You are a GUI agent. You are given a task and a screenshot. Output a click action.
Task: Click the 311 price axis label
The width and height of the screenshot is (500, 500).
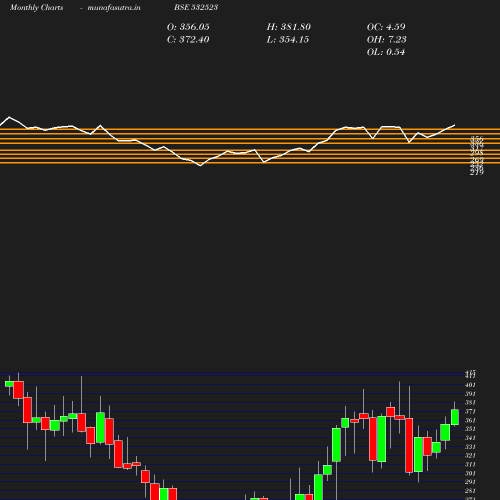tap(470, 464)
